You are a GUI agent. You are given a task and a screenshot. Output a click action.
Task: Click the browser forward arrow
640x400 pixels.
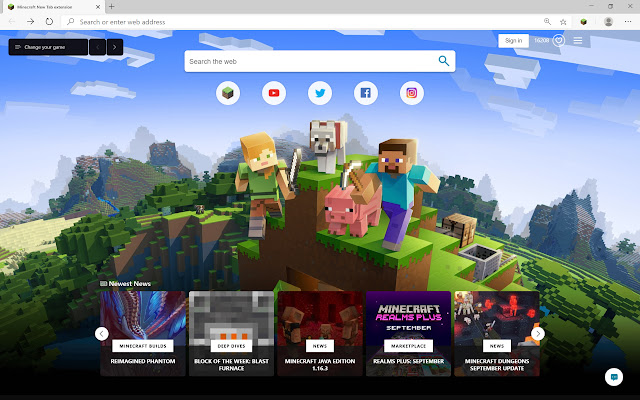[31, 21]
